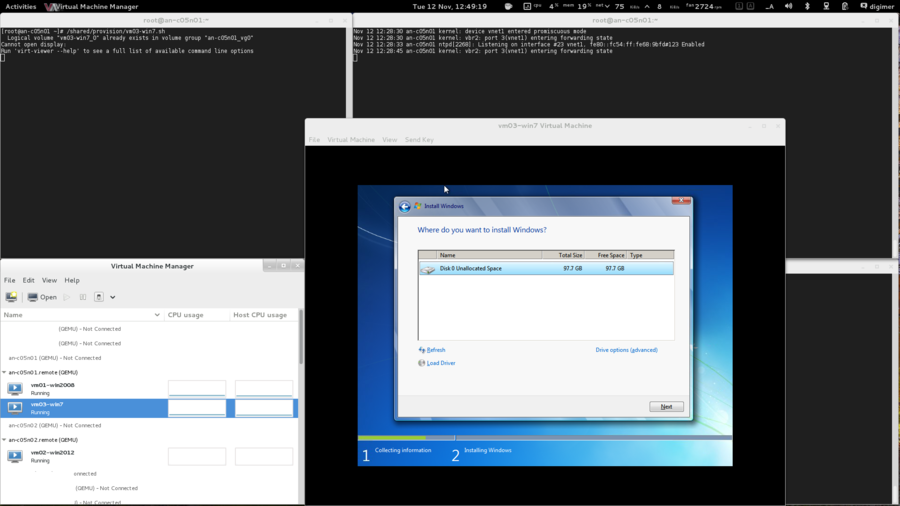The height and width of the screenshot is (506, 900).
Task: Click the 'A' caps lock indicator icon
Action: tap(750, 6)
